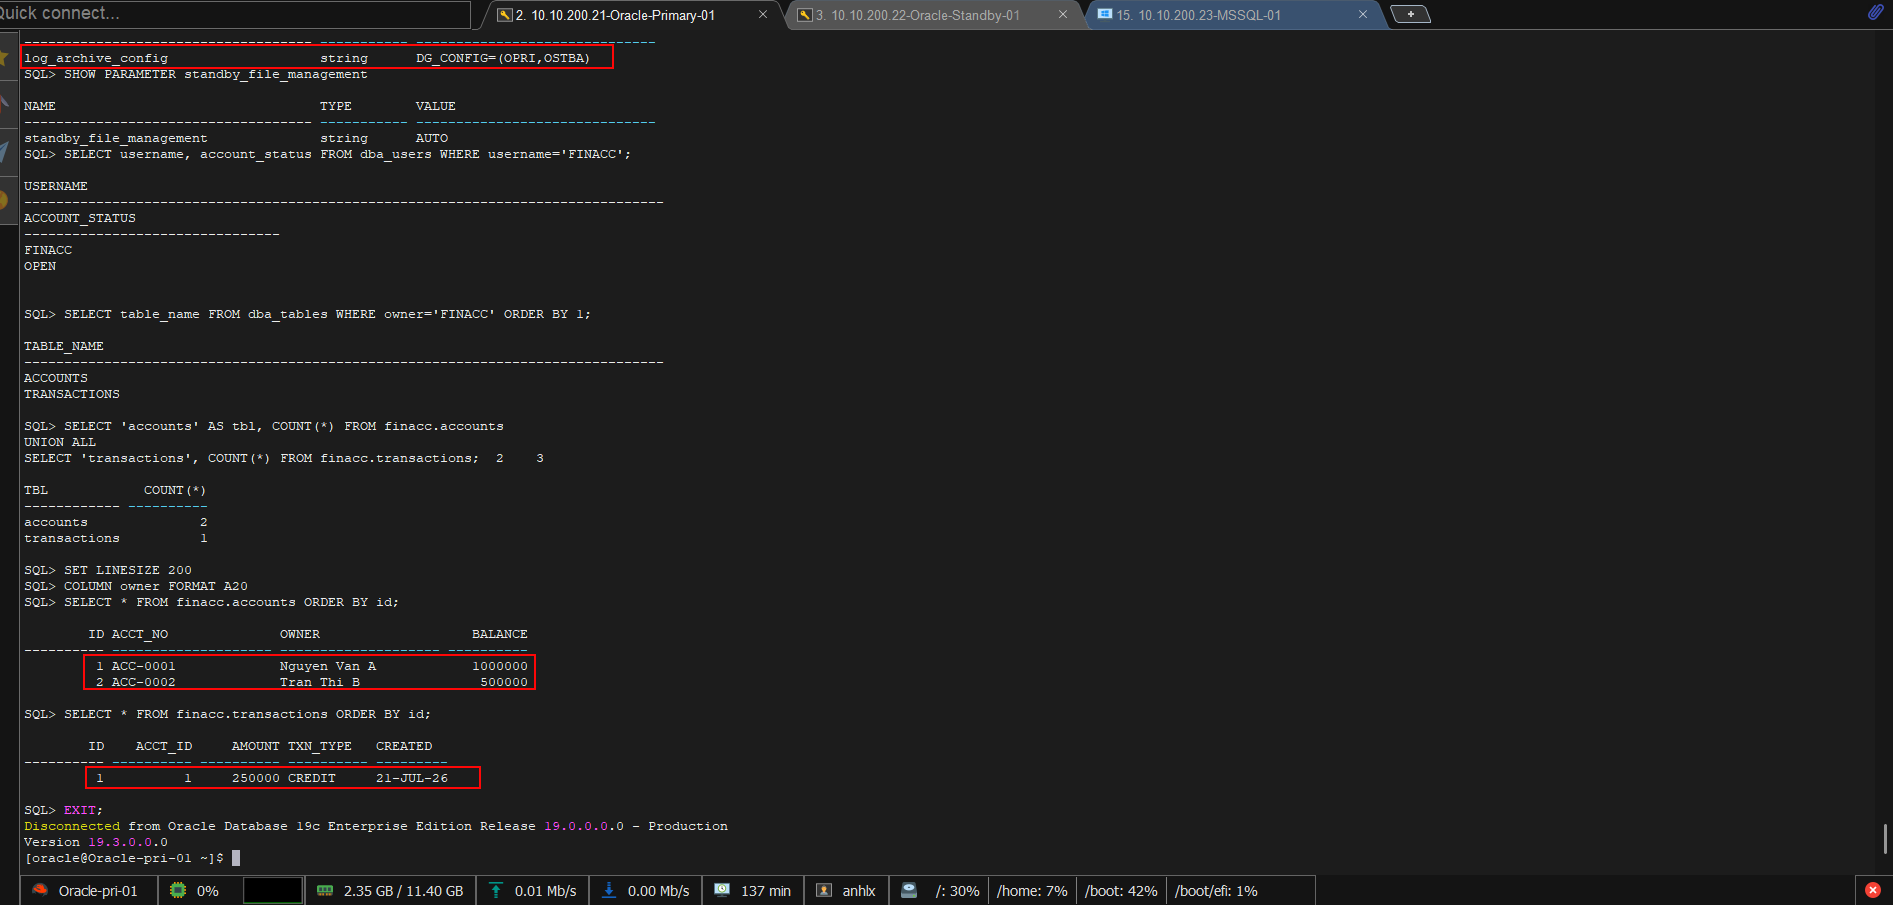
Task: Click the TXN_TYPE column header
Action: [320, 746]
